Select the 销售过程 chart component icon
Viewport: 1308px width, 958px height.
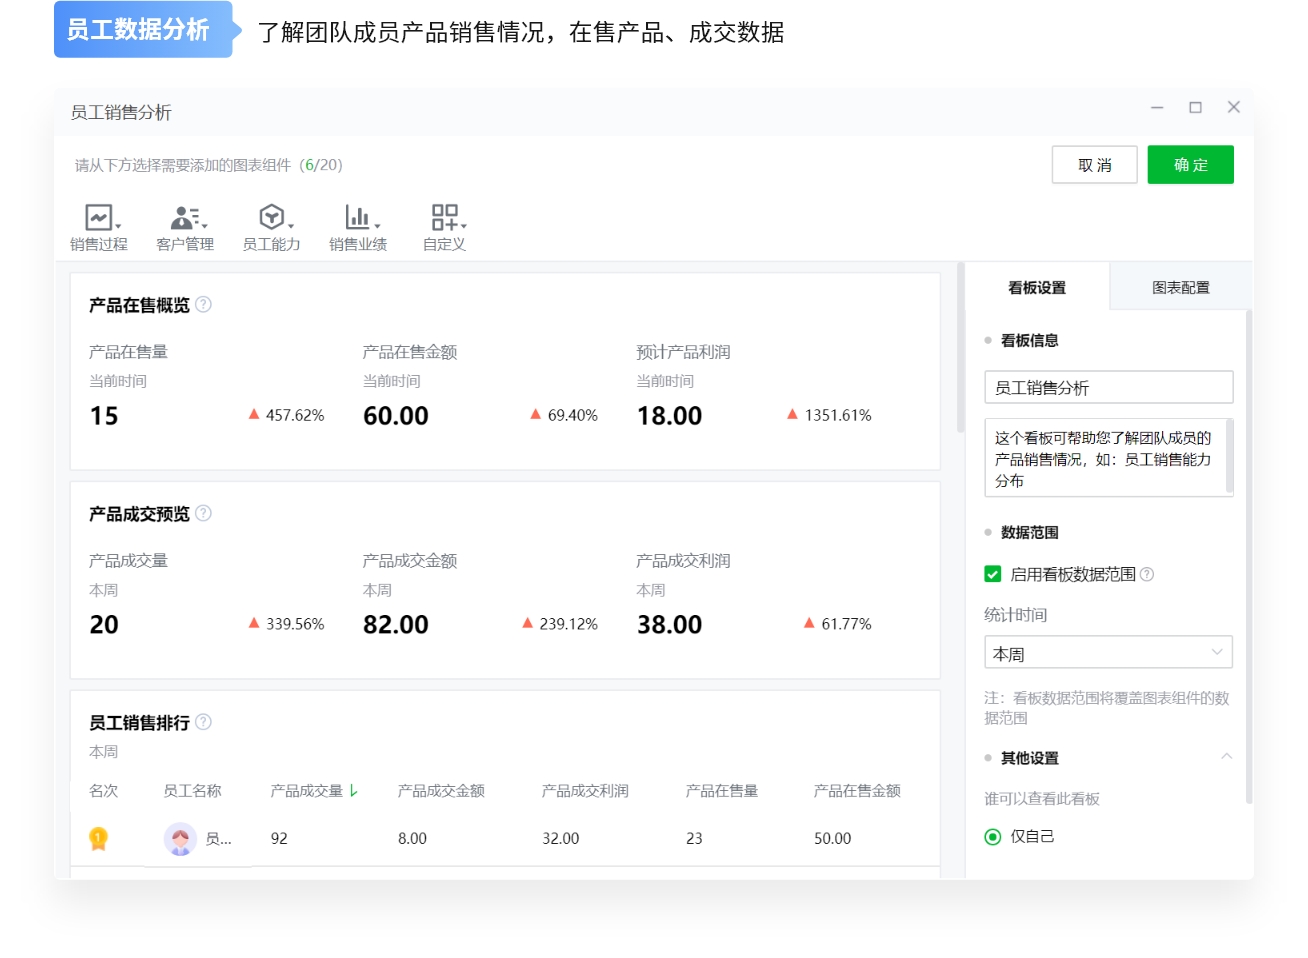(97, 216)
